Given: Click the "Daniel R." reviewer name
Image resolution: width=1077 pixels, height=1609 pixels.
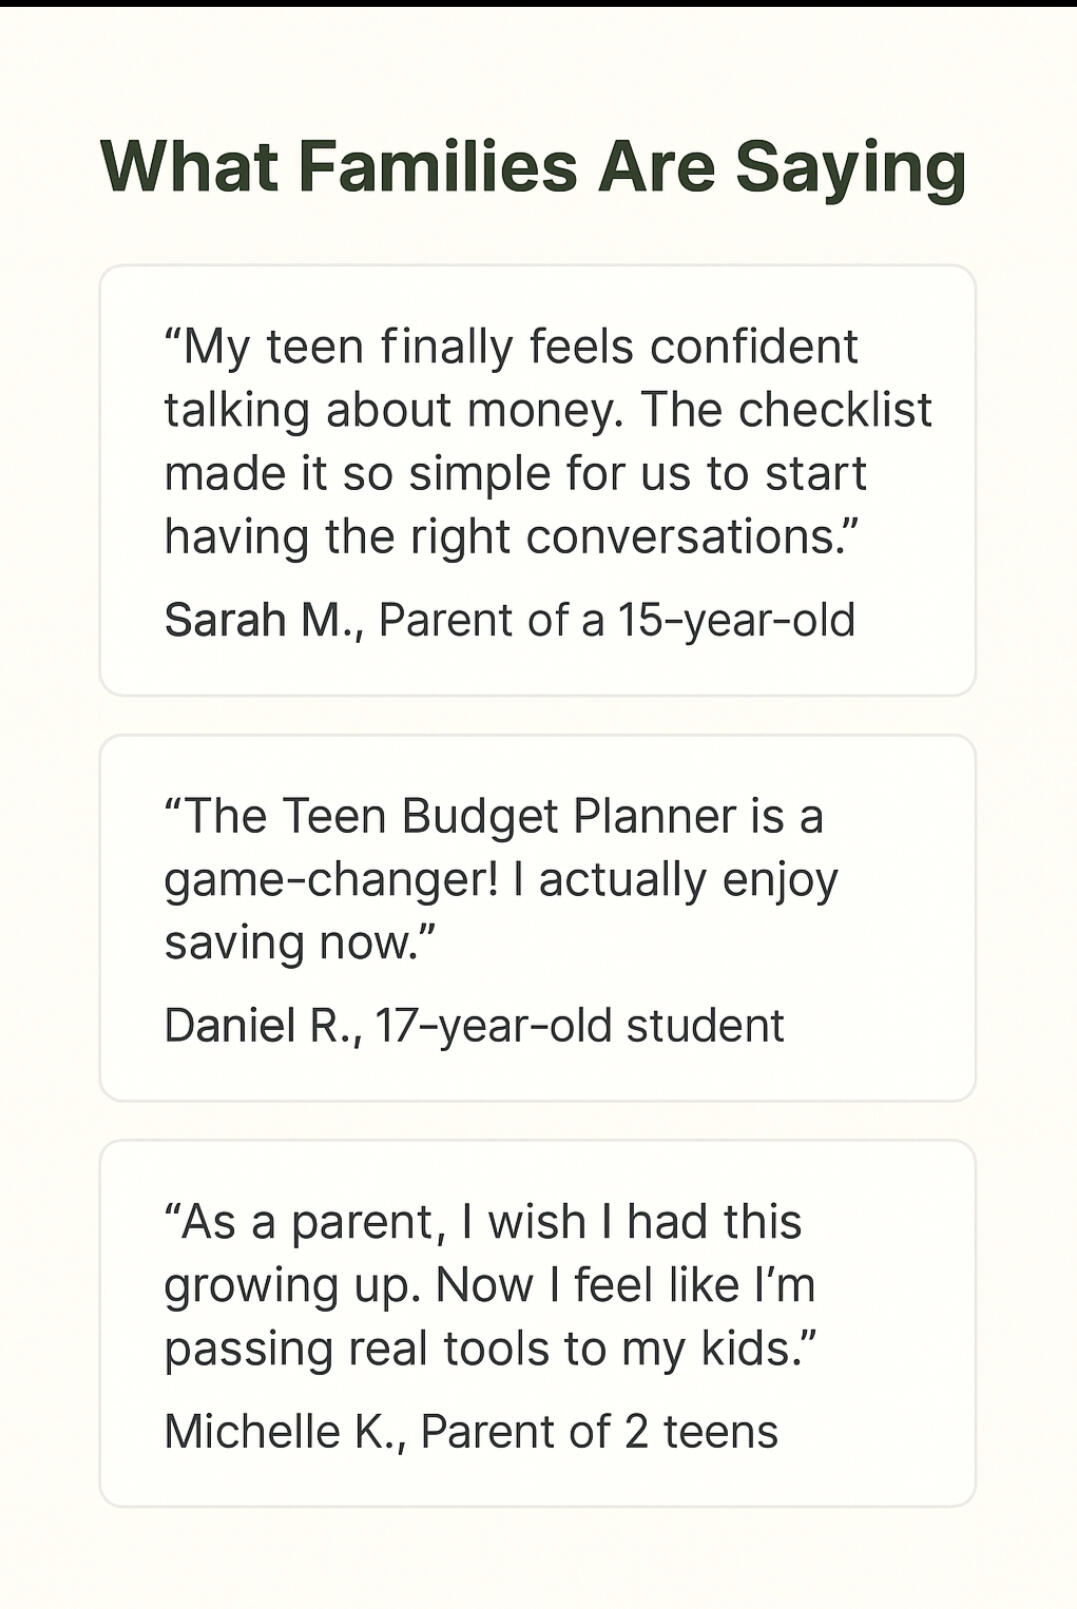Looking at the screenshot, I should click(x=262, y=1026).
